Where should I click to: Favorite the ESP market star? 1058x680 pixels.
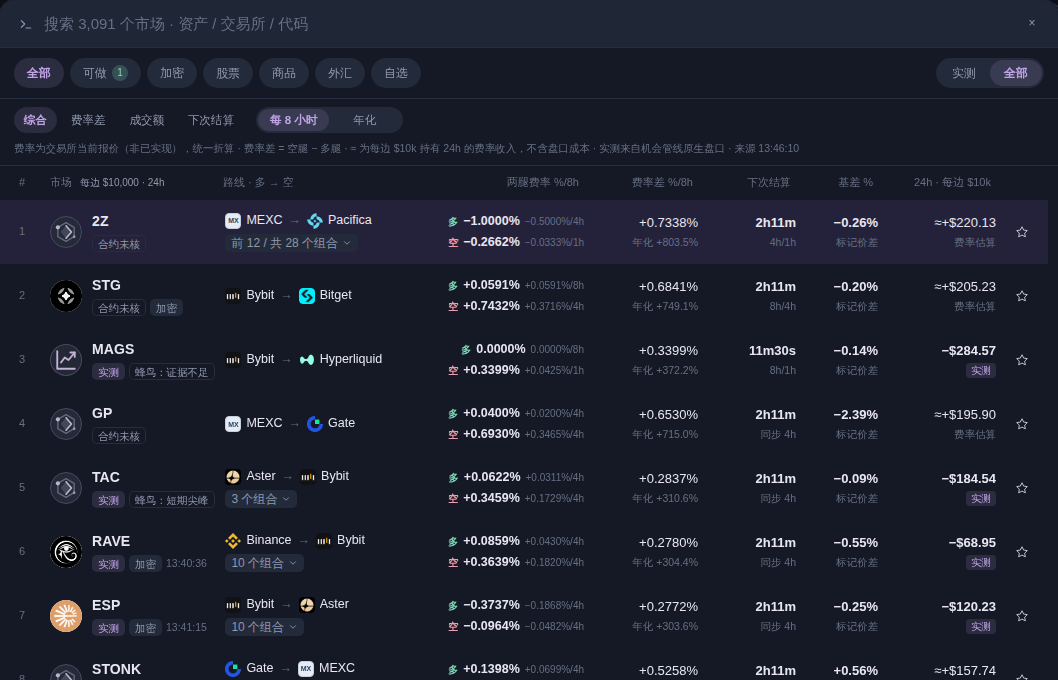[x=1022, y=616]
